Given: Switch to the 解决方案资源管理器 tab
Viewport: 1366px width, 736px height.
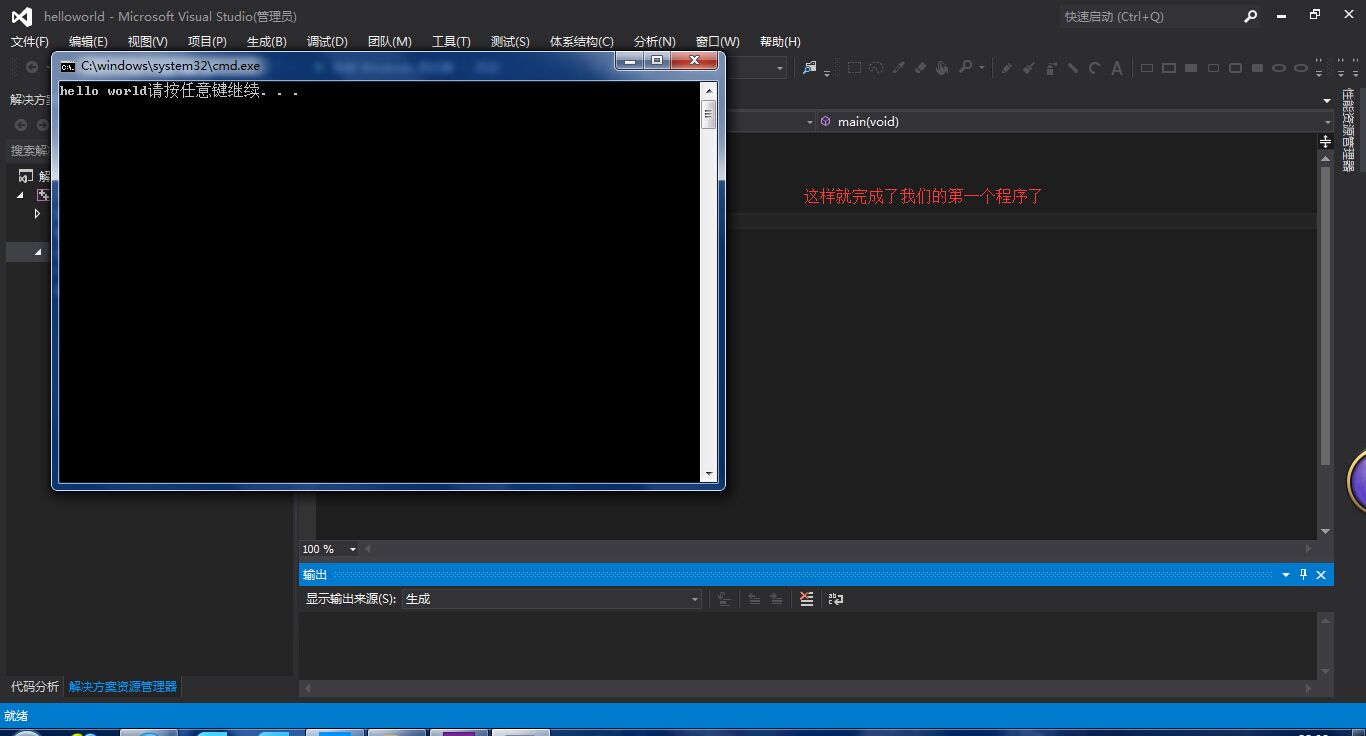Looking at the screenshot, I should coord(123,687).
